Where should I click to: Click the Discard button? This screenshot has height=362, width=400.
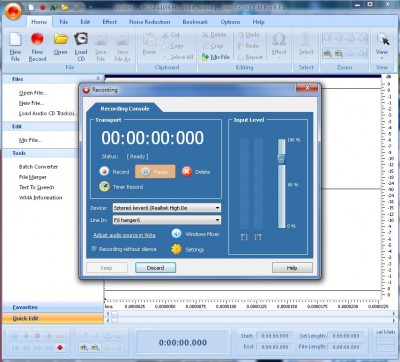tap(155, 268)
